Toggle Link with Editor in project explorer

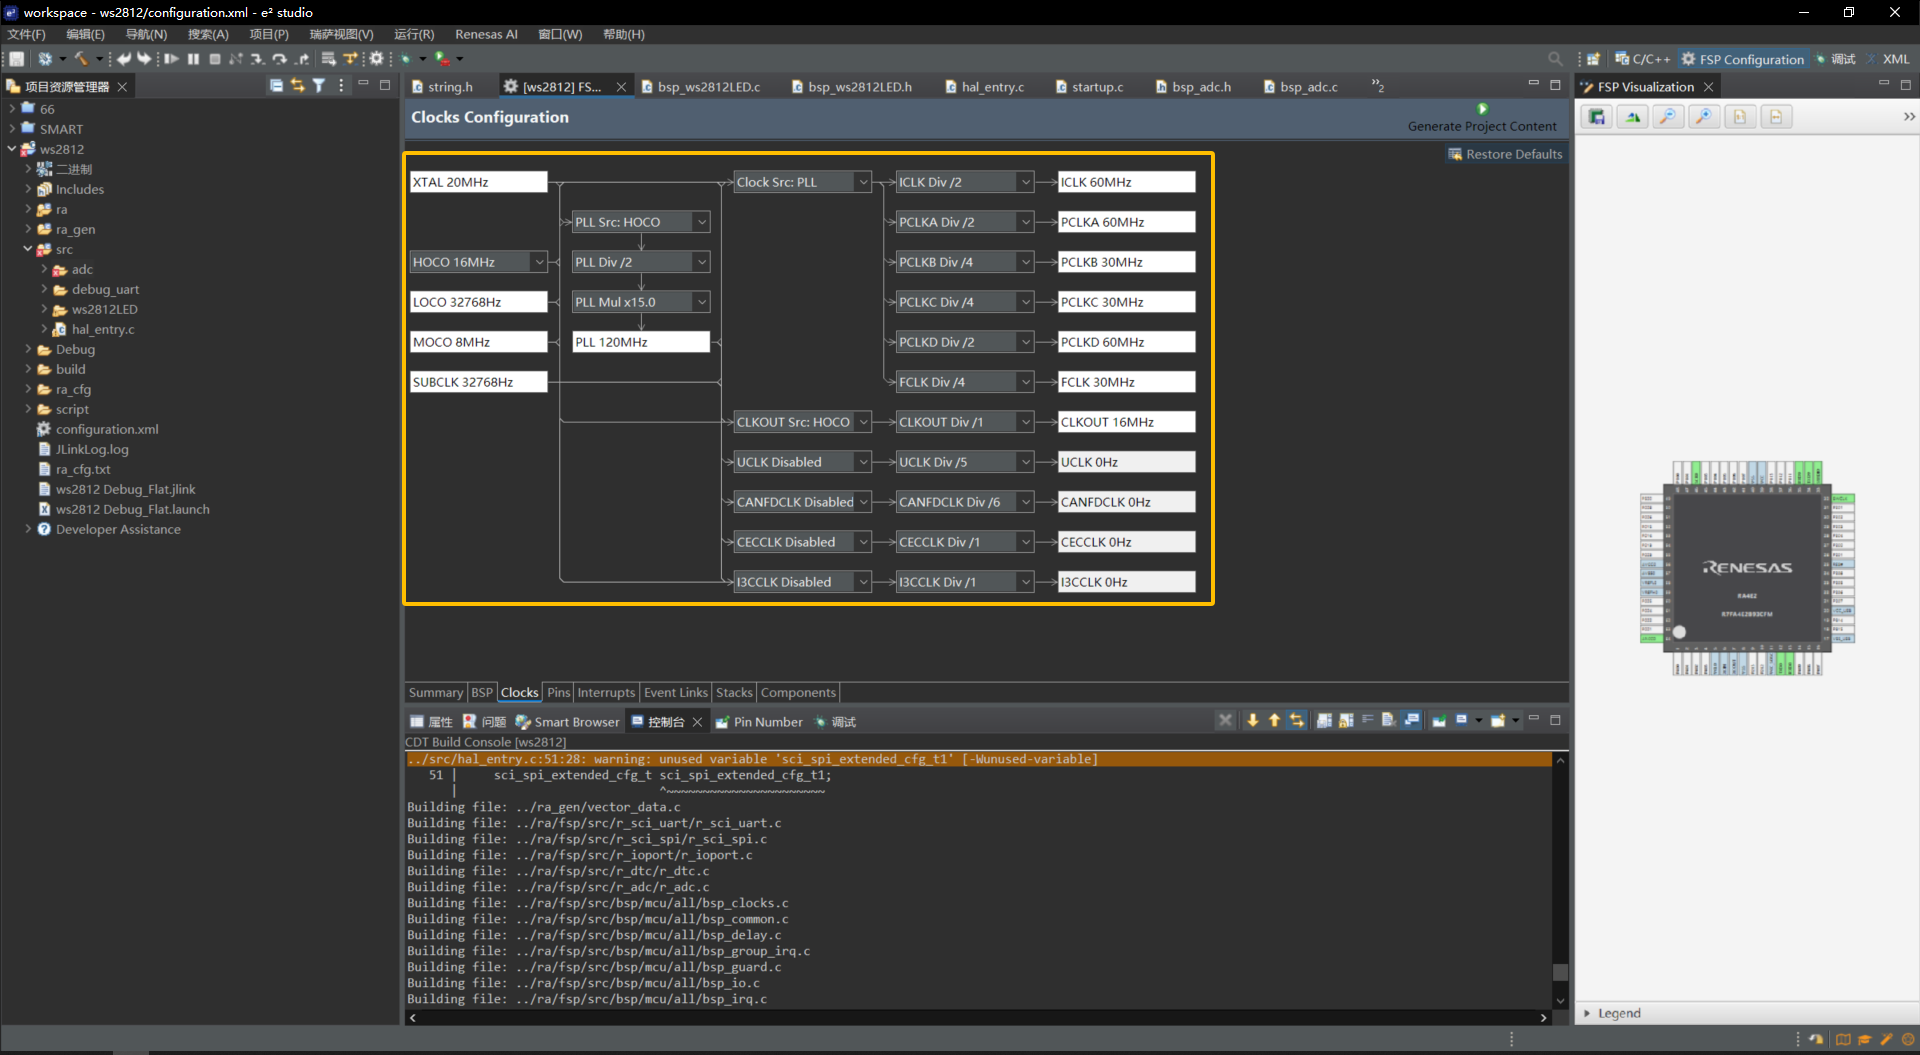tap(298, 86)
